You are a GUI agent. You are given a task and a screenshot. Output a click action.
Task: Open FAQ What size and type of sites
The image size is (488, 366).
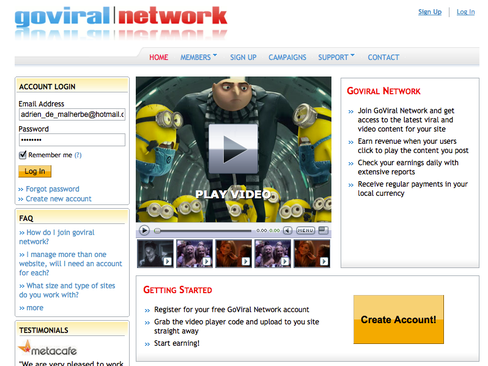[67, 290]
